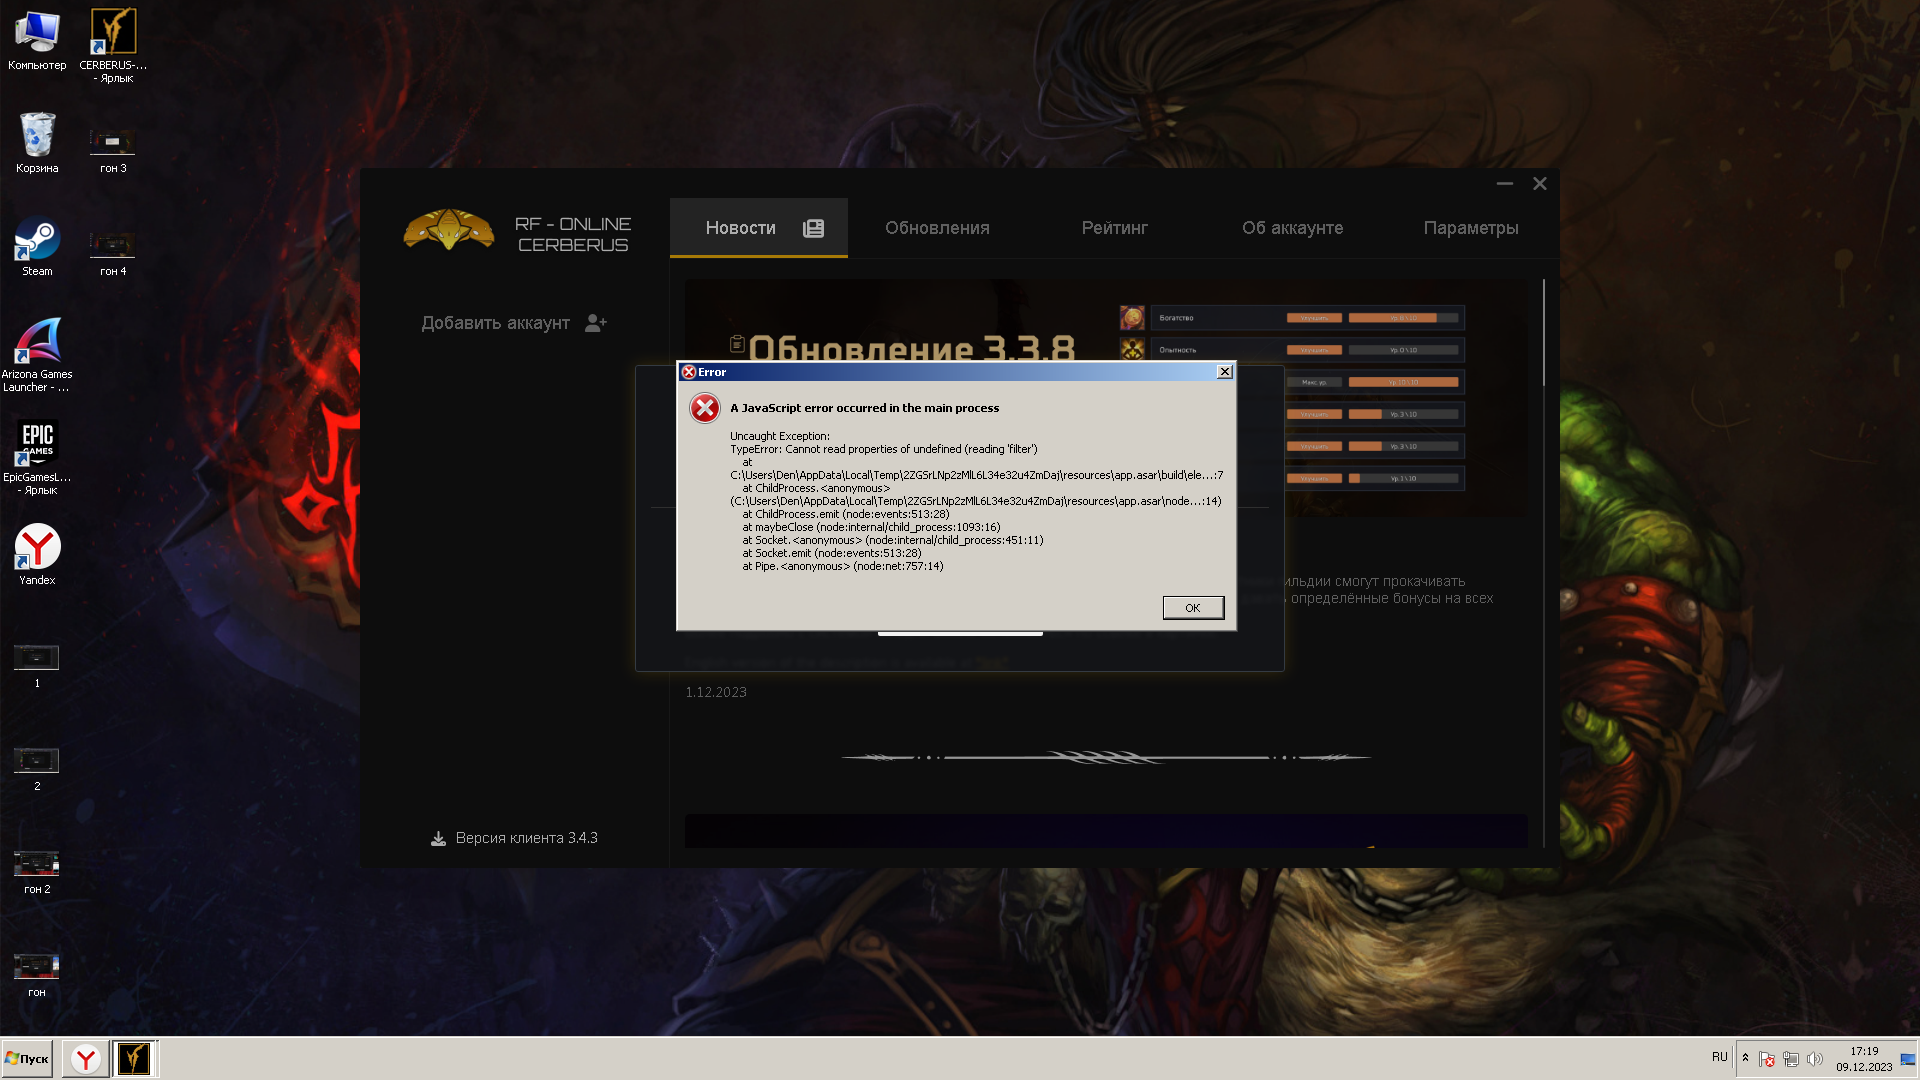Click the Show Desktop button in taskbar corner
Image resolution: width=1920 pixels, height=1080 pixels.
(x=1908, y=1059)
